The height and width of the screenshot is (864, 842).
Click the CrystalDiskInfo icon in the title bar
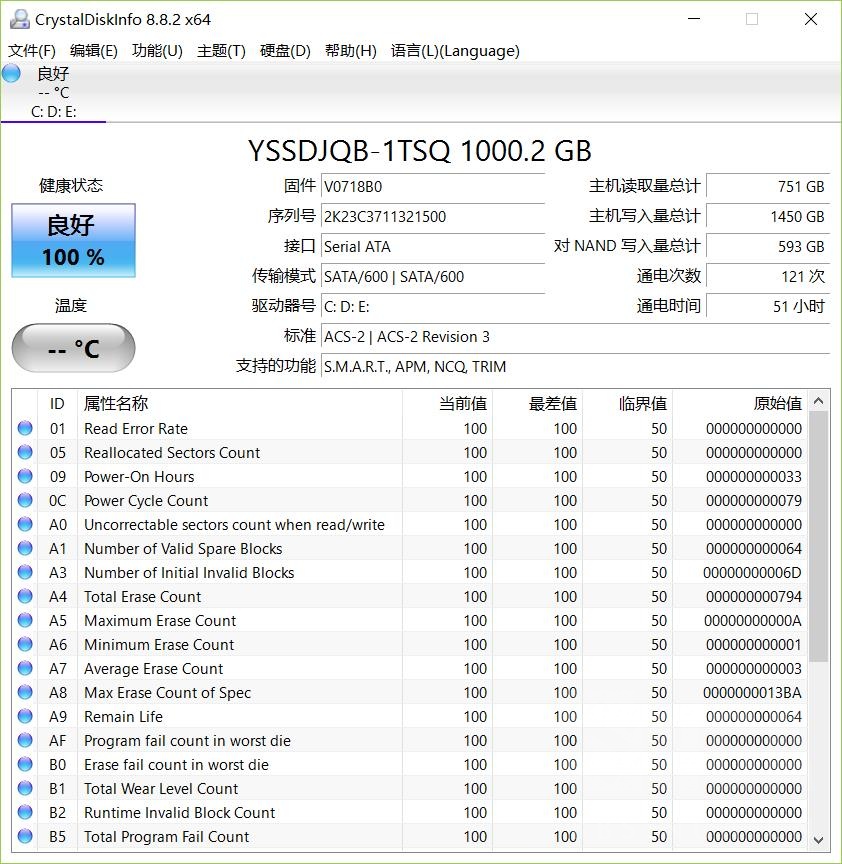click(x=22, y=19)
